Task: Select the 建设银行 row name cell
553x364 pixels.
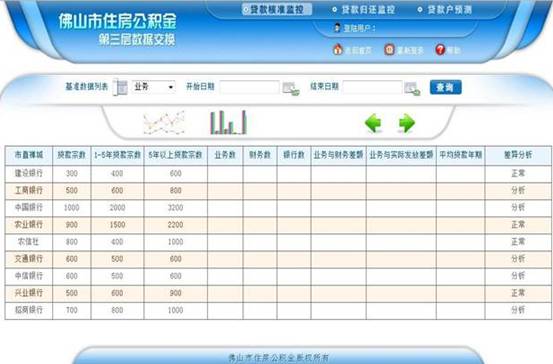Action: pos(29,173)
